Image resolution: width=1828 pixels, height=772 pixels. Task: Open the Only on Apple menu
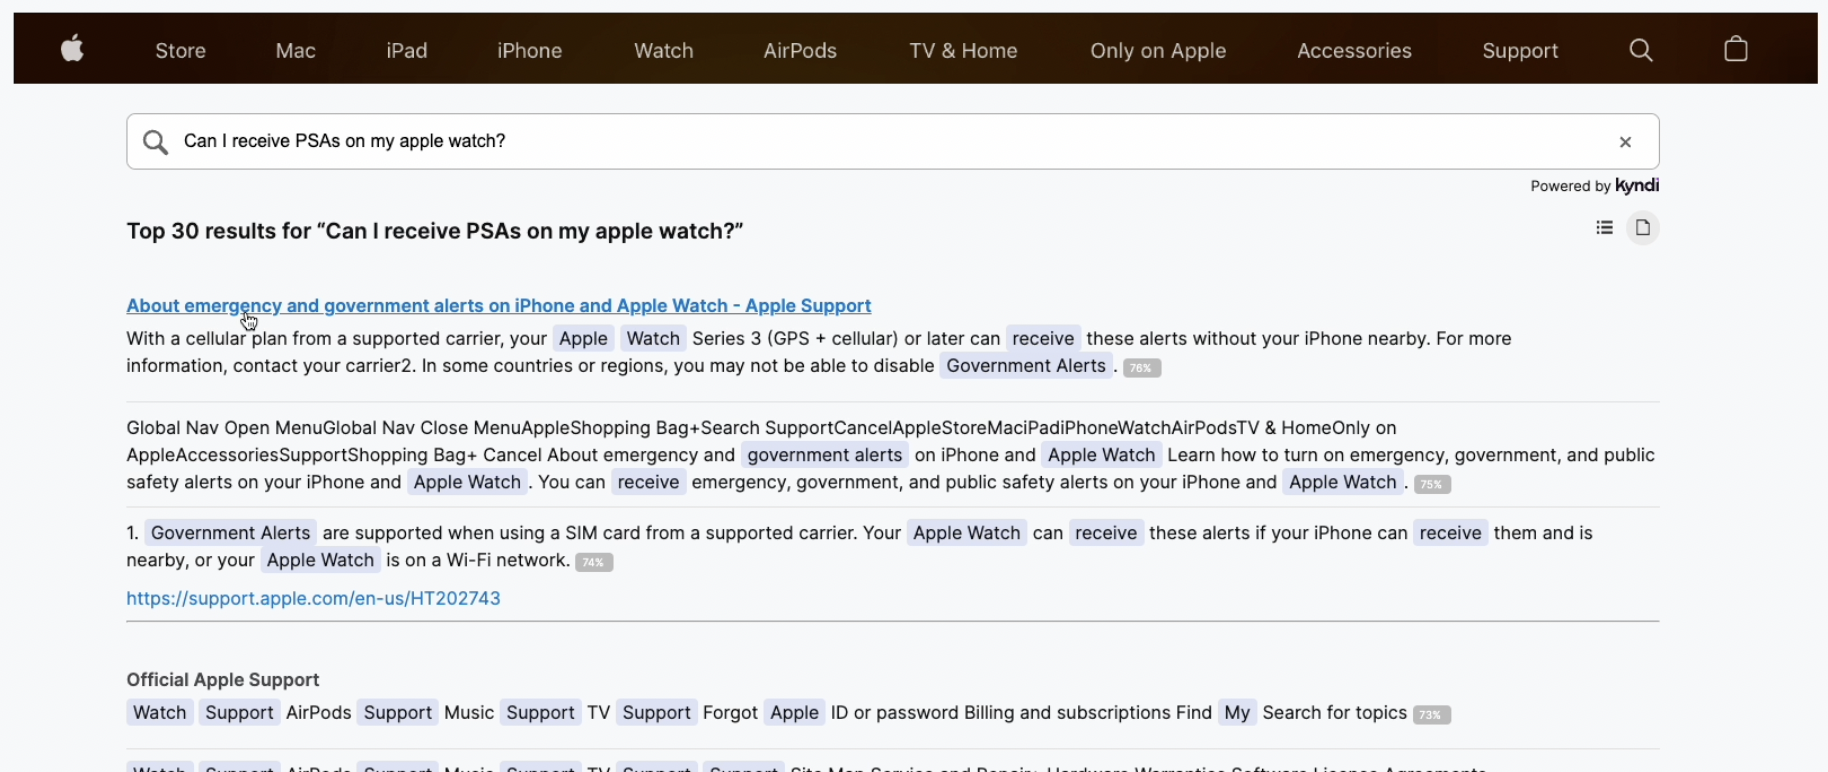[x=1158, y=50]
